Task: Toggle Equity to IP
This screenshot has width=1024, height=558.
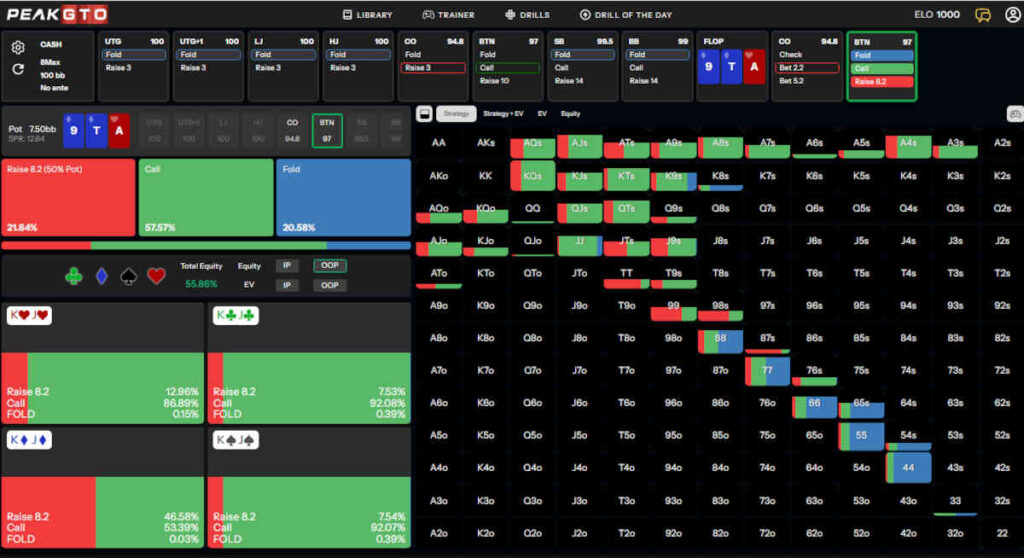Action: click(x=287, y=266)
